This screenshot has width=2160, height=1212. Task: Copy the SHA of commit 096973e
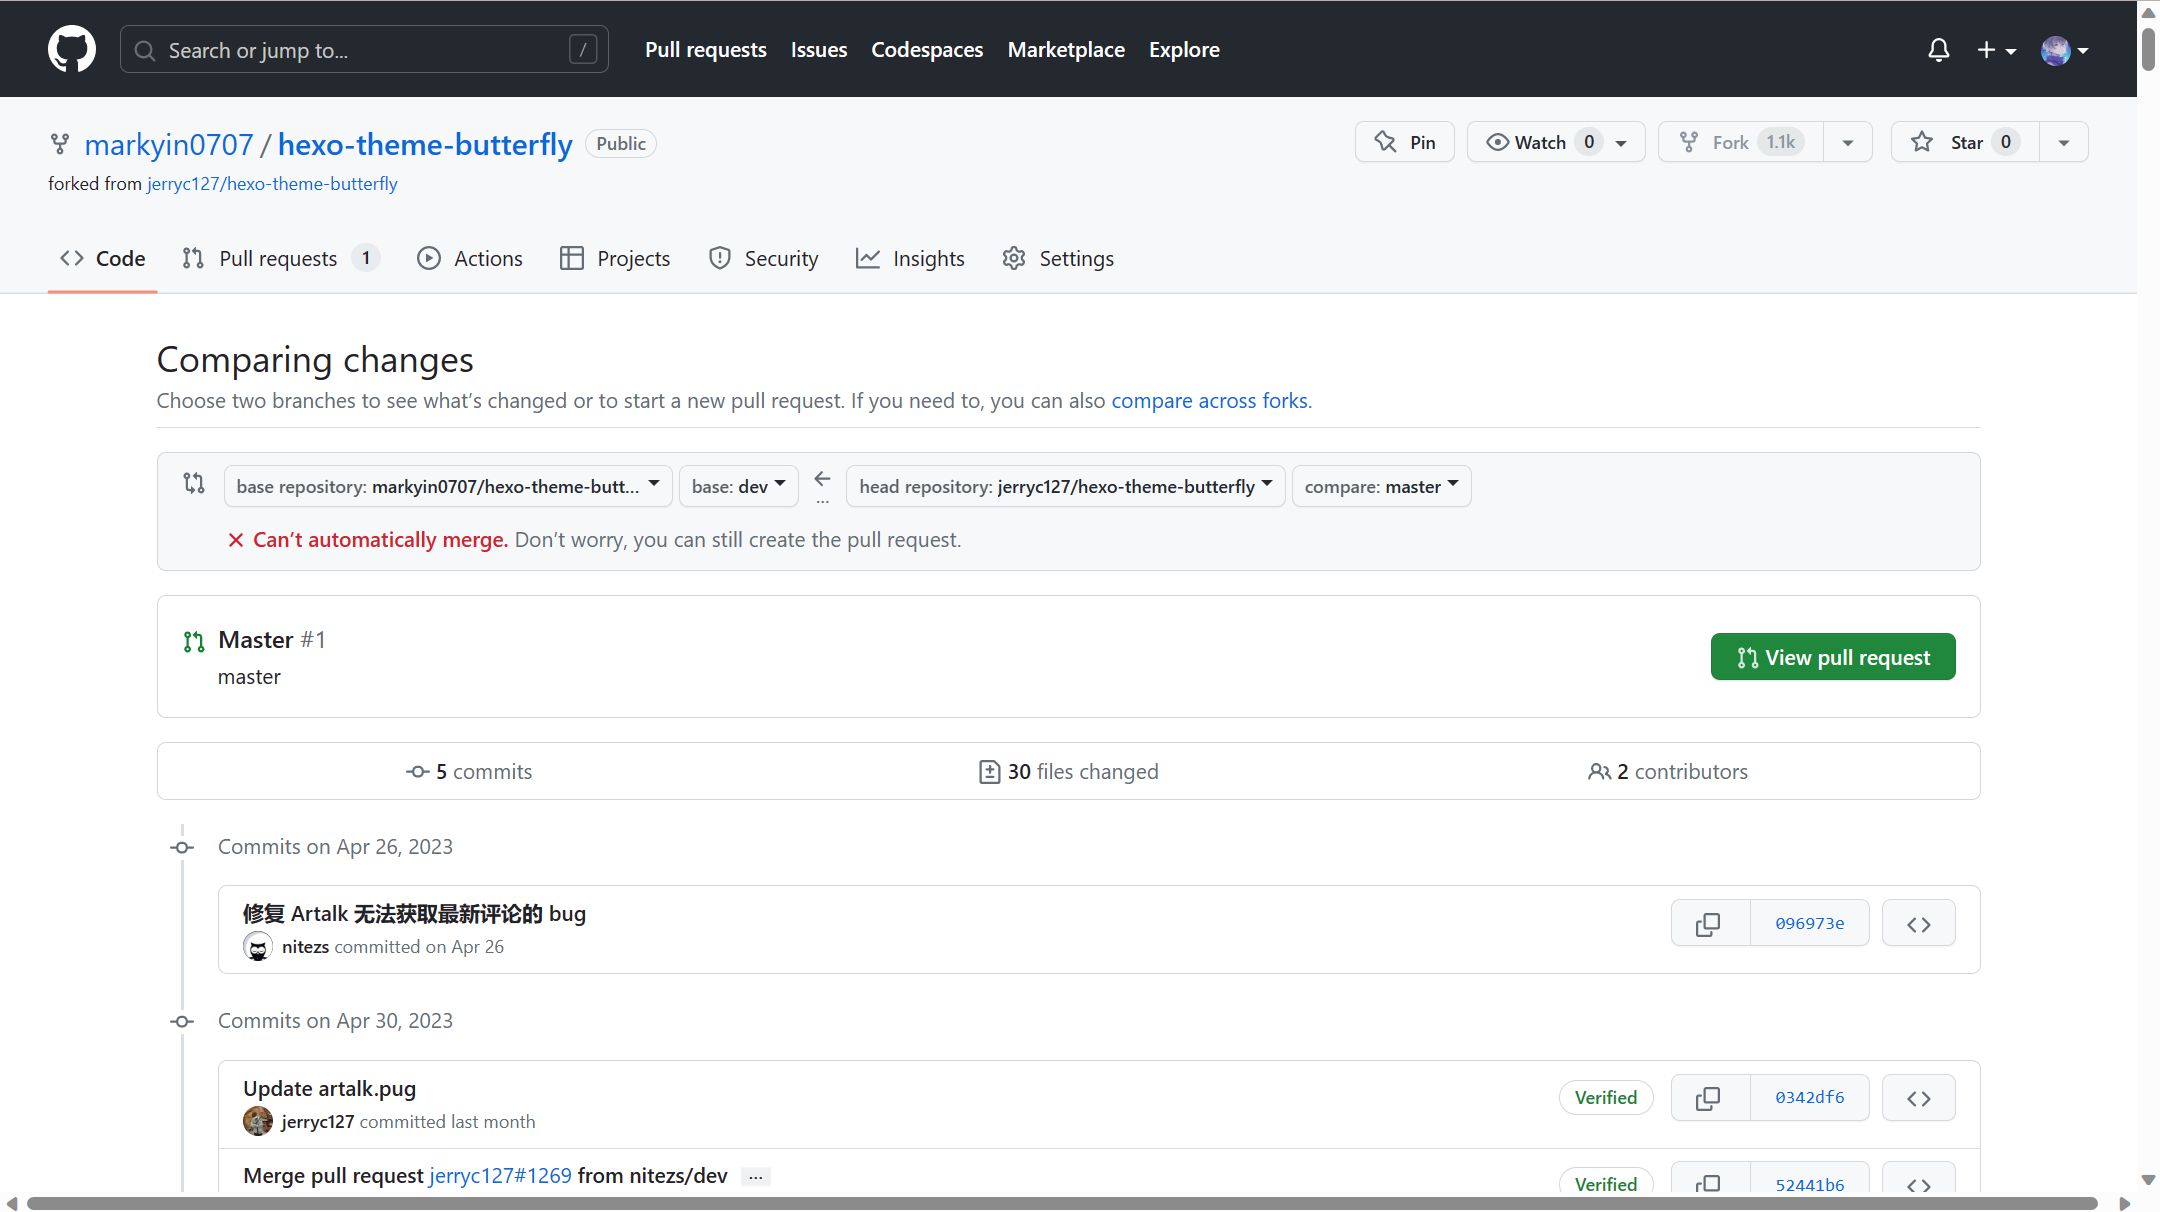tap(1708, 922)
